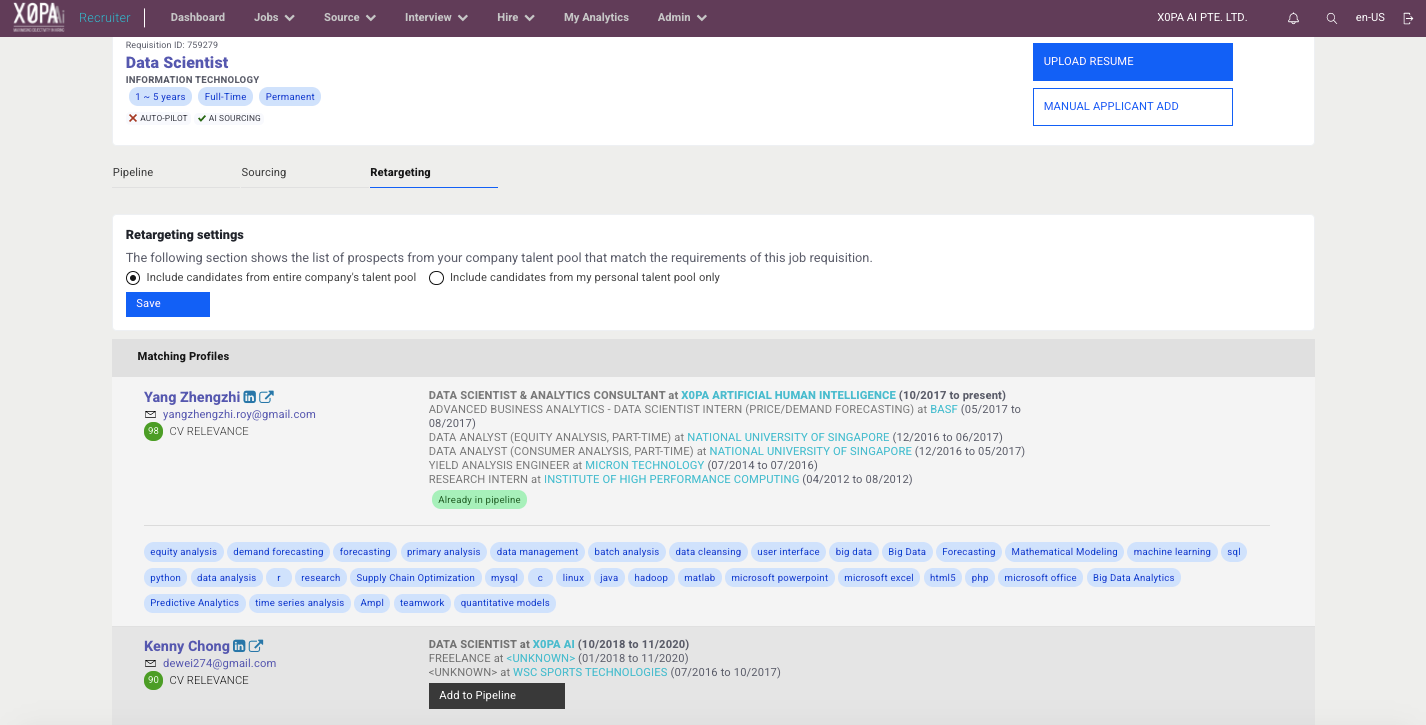
Task: Expand the Interview dropdown menu
Action: [x=437, y=18]
